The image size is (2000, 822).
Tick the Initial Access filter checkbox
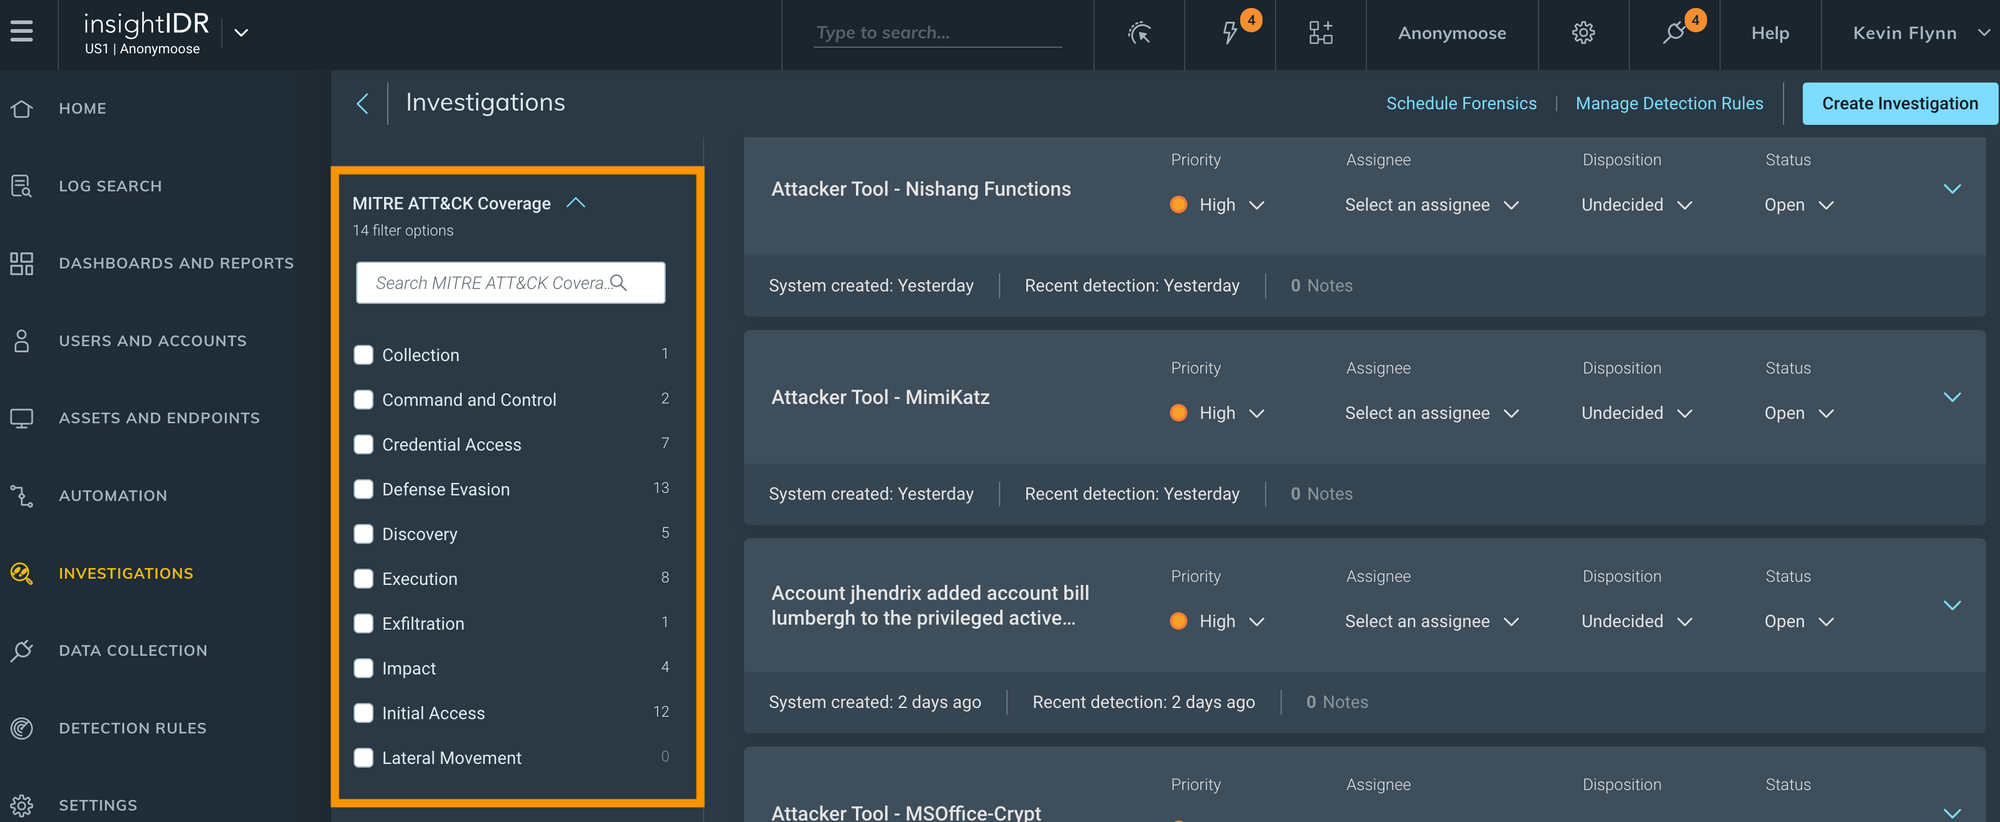(364, 713)
